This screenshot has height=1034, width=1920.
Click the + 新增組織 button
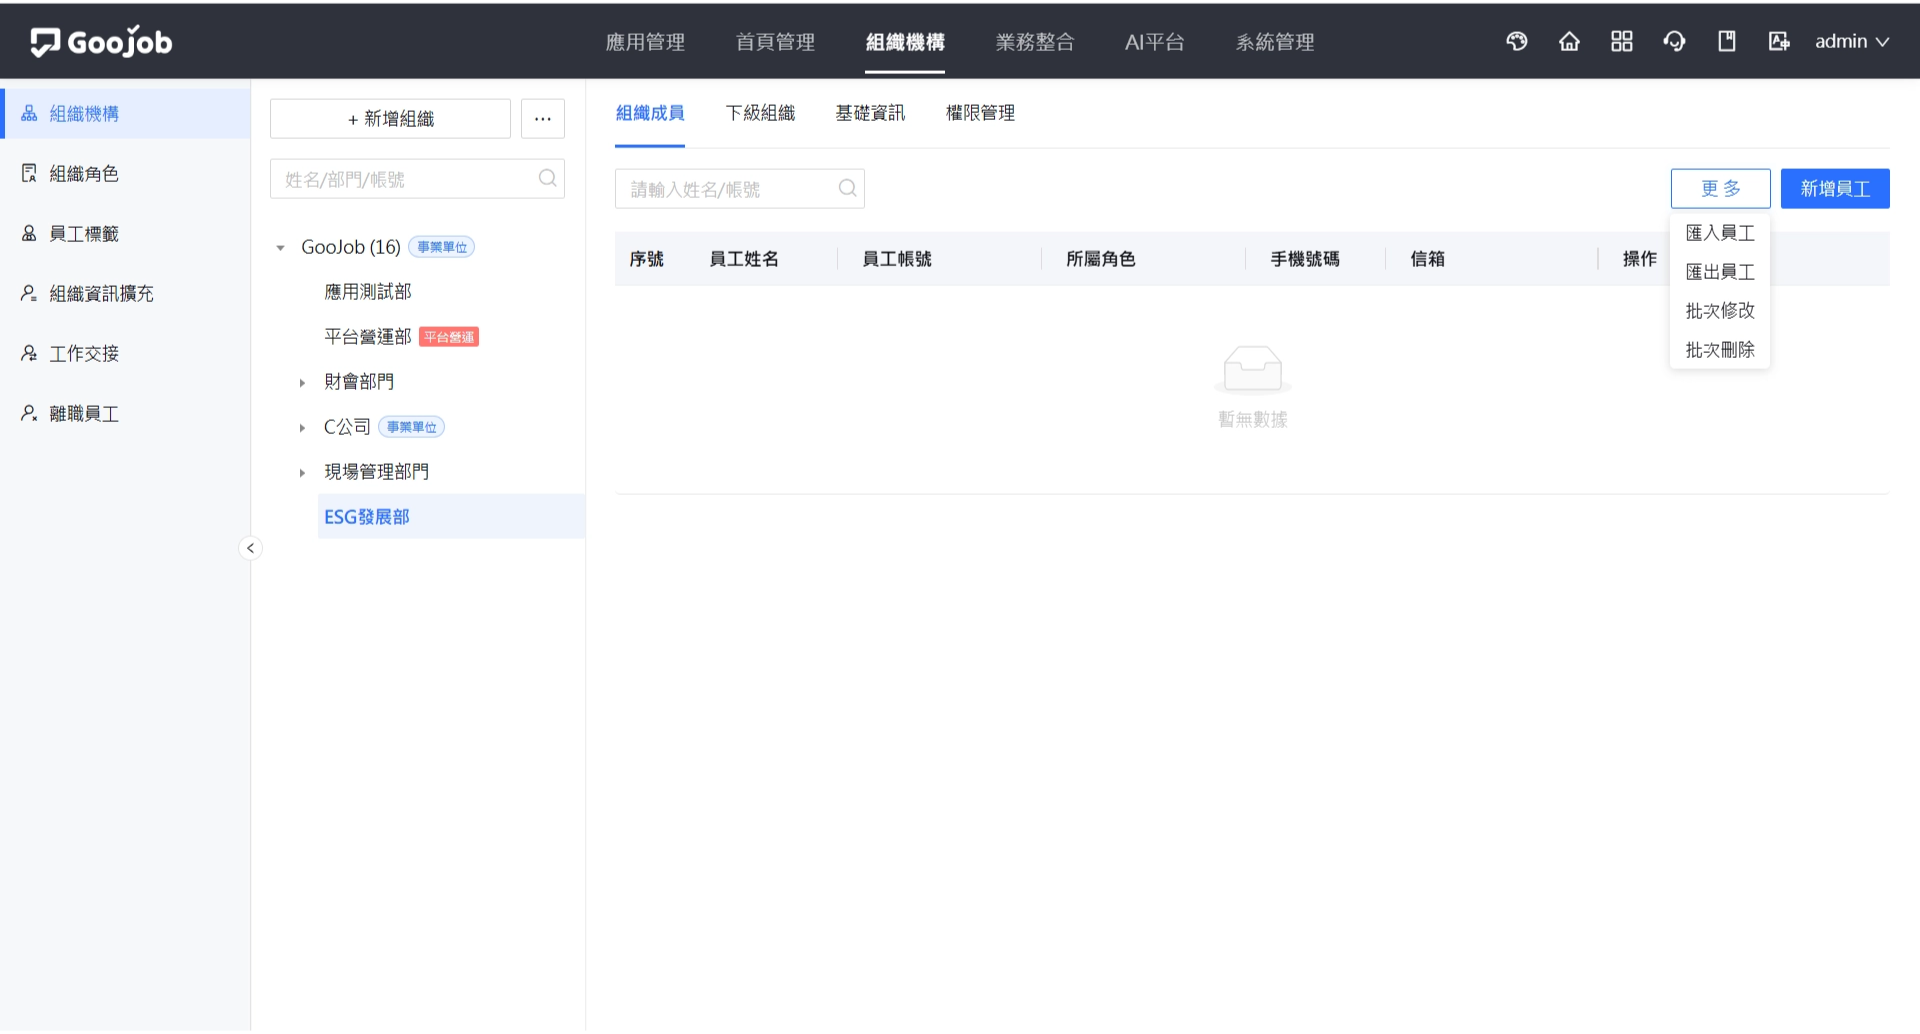(390, 118)
